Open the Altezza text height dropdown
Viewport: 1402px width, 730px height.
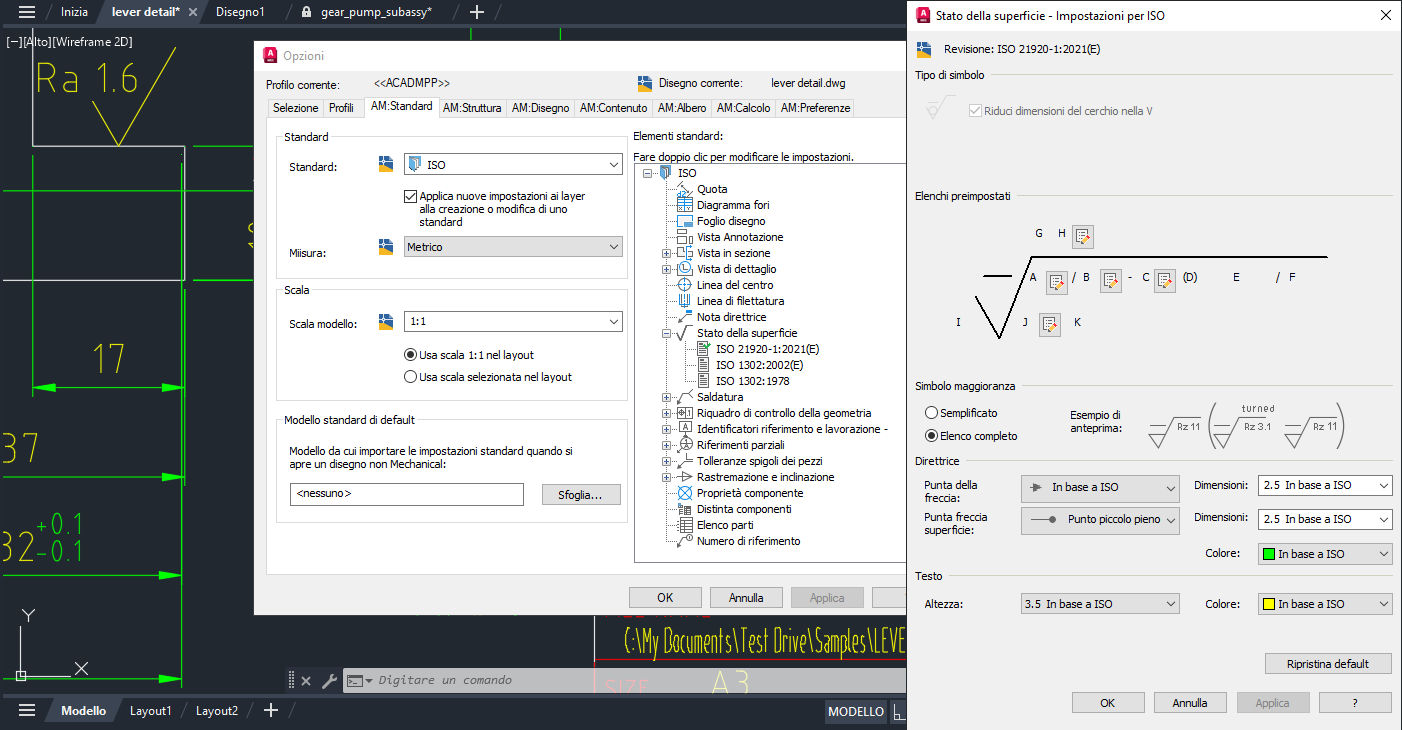[1100, 604]
